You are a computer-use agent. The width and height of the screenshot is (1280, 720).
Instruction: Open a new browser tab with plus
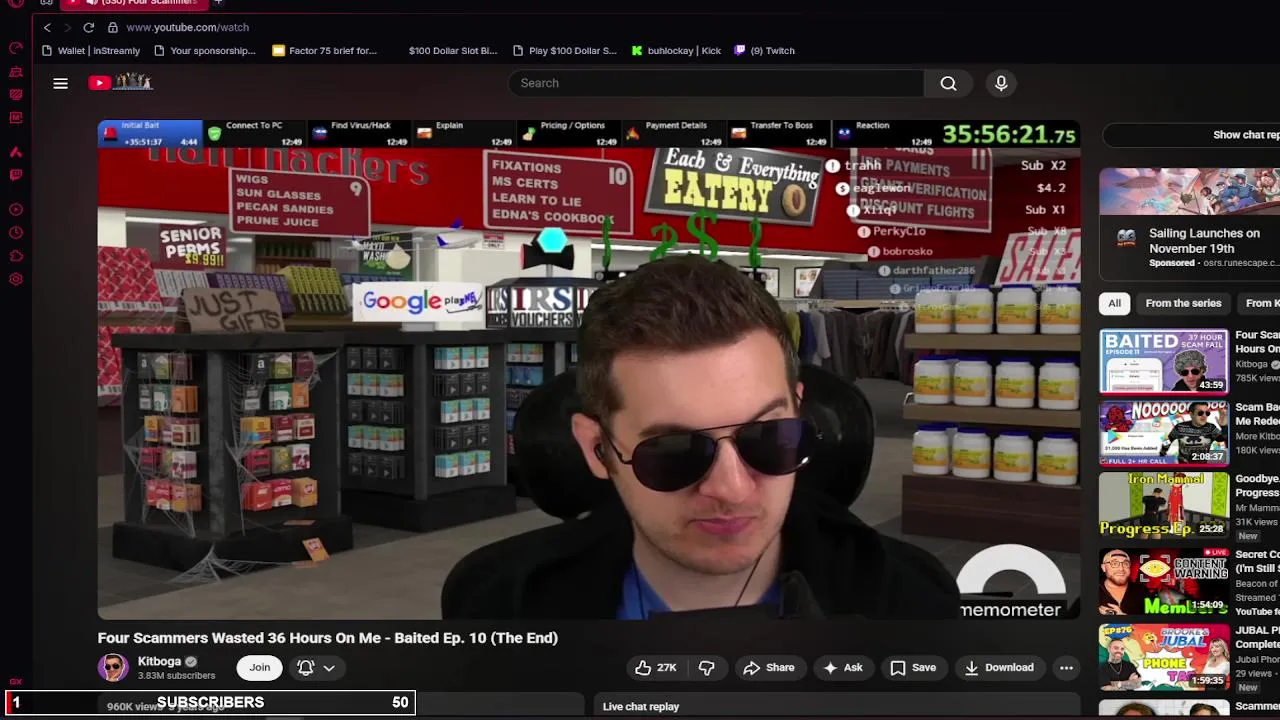click(218, 3)
